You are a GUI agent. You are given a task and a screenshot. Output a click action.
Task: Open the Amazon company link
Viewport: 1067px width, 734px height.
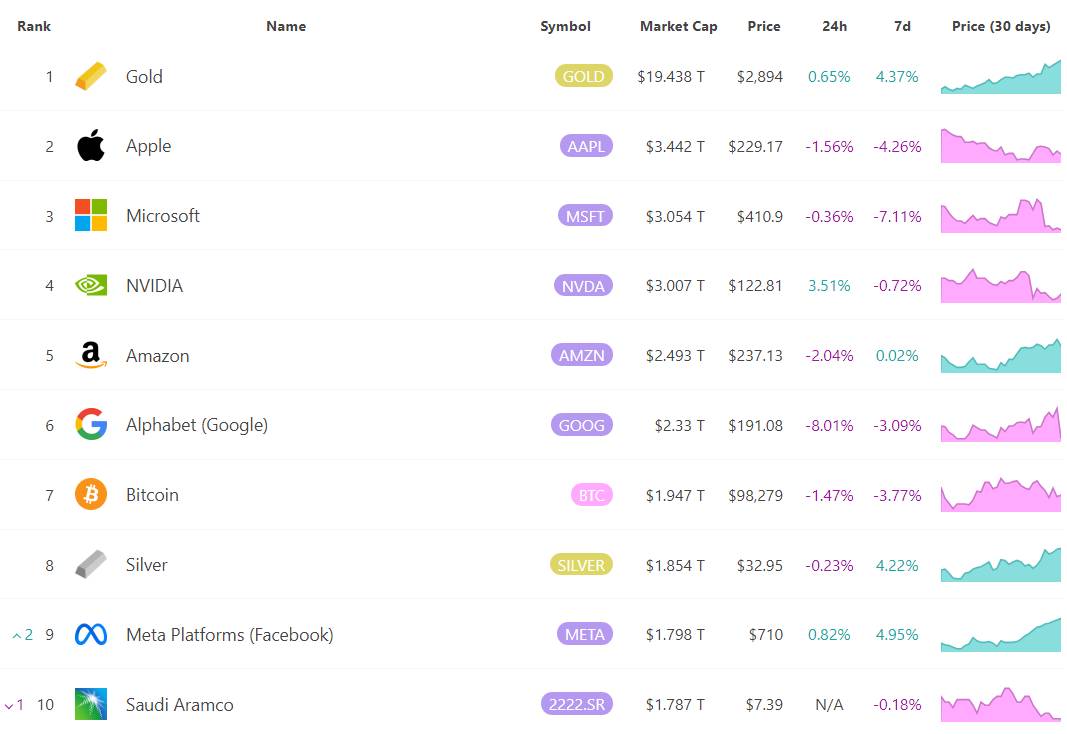(157, 356)
